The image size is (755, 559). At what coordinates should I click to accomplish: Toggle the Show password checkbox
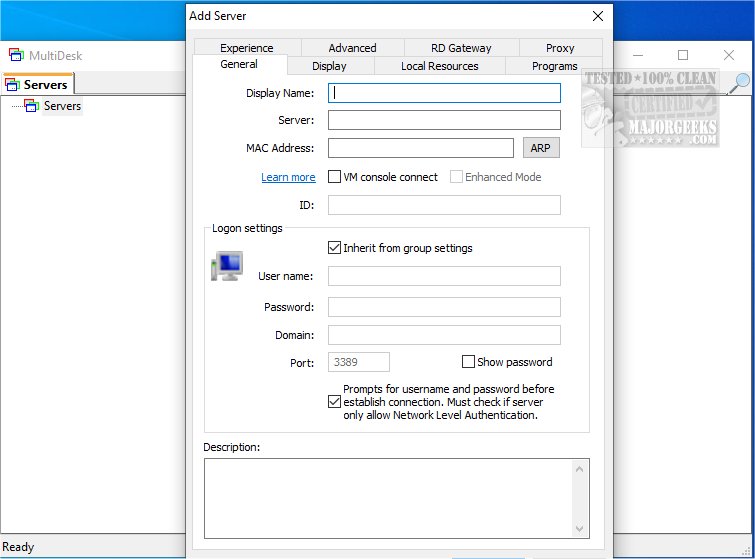point(468,362)
